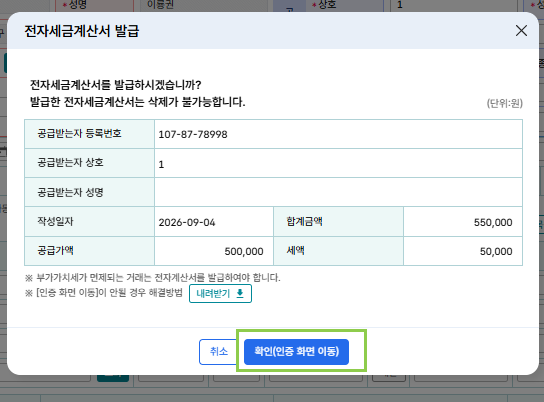Viewport: 544px width, 402px height.
Task: Download the 내려받기 troubleshooting guide
Action: (x=220, y=293)
